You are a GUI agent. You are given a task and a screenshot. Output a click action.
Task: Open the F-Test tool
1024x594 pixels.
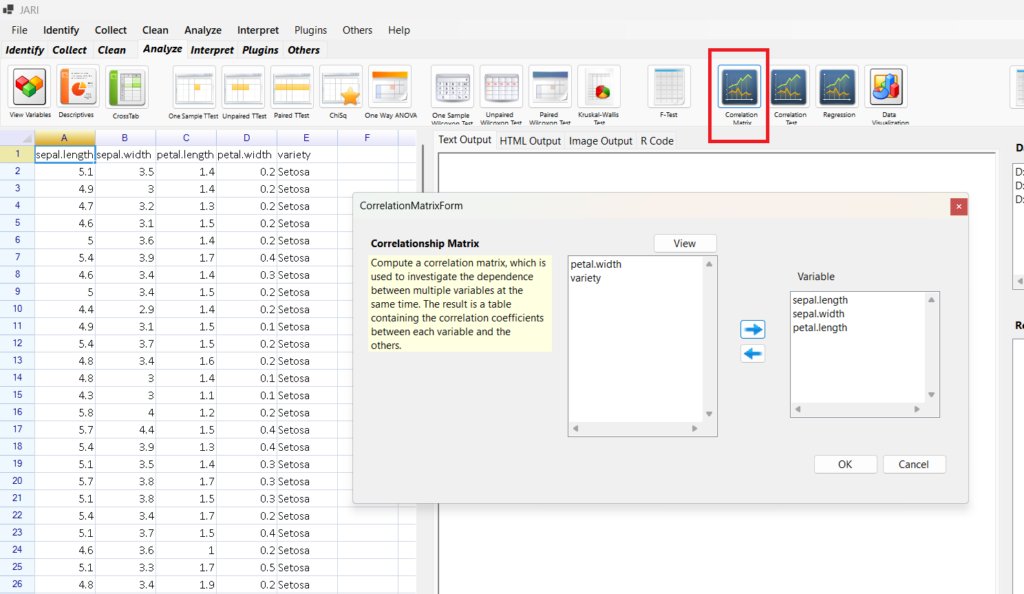tap(668, 88)
